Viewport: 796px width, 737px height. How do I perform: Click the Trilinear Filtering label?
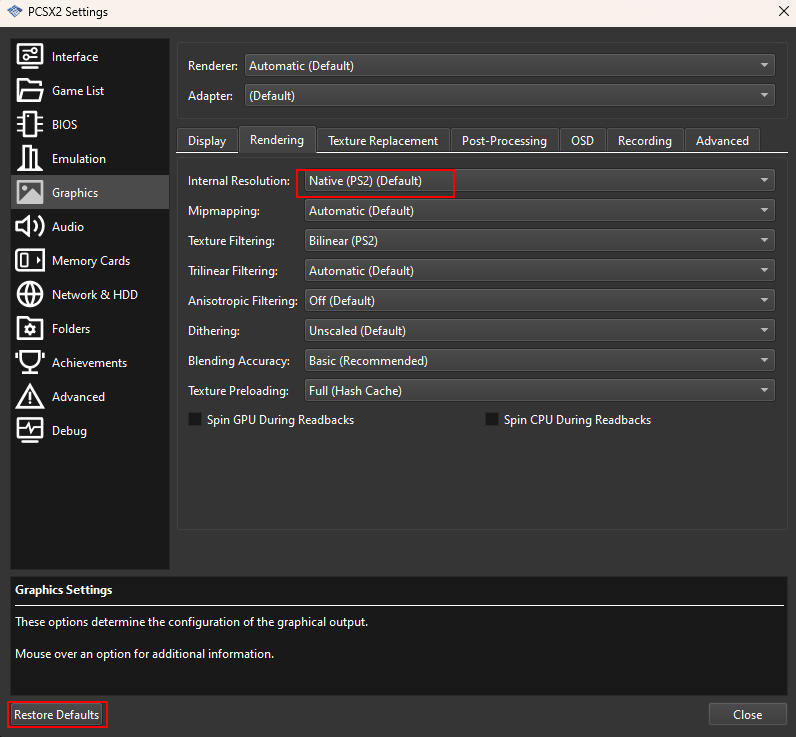point(233,271)
